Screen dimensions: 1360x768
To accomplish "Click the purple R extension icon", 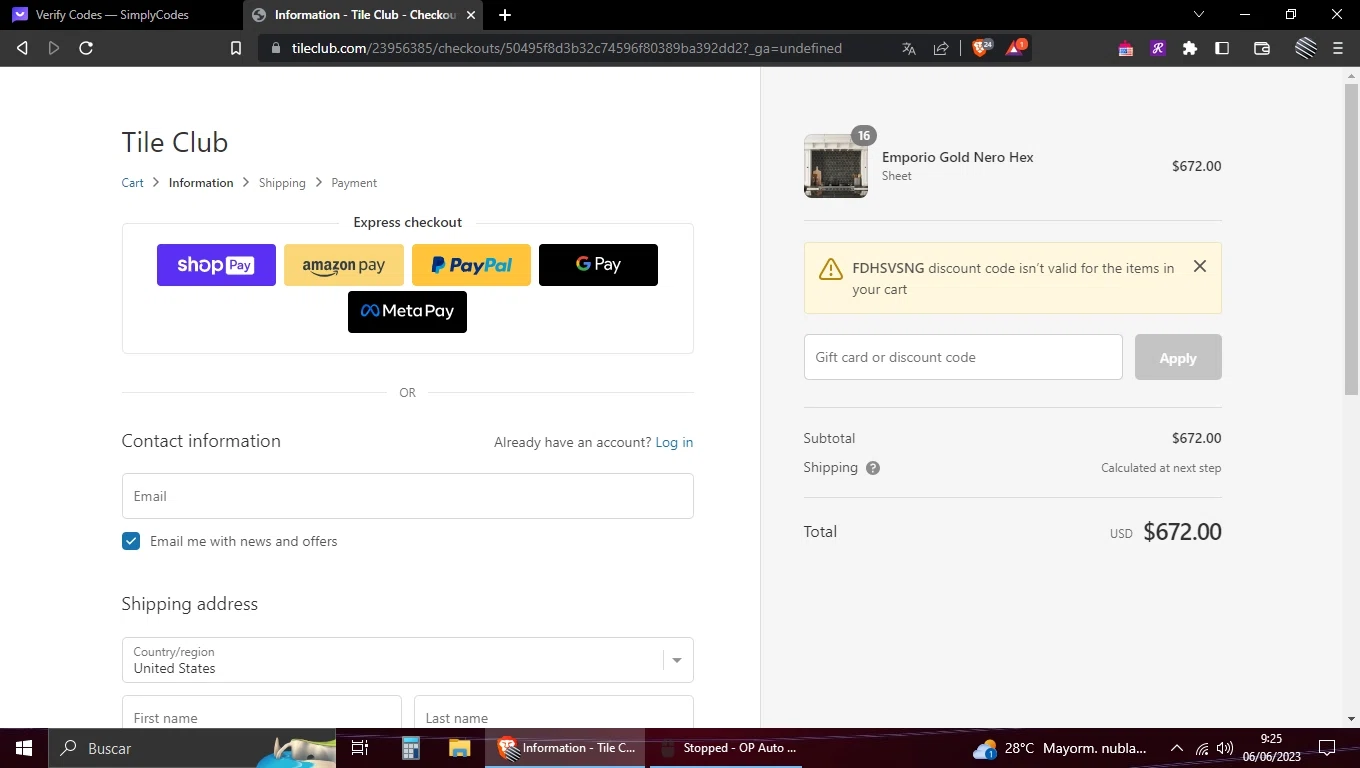I will [x=1158, y=48].
